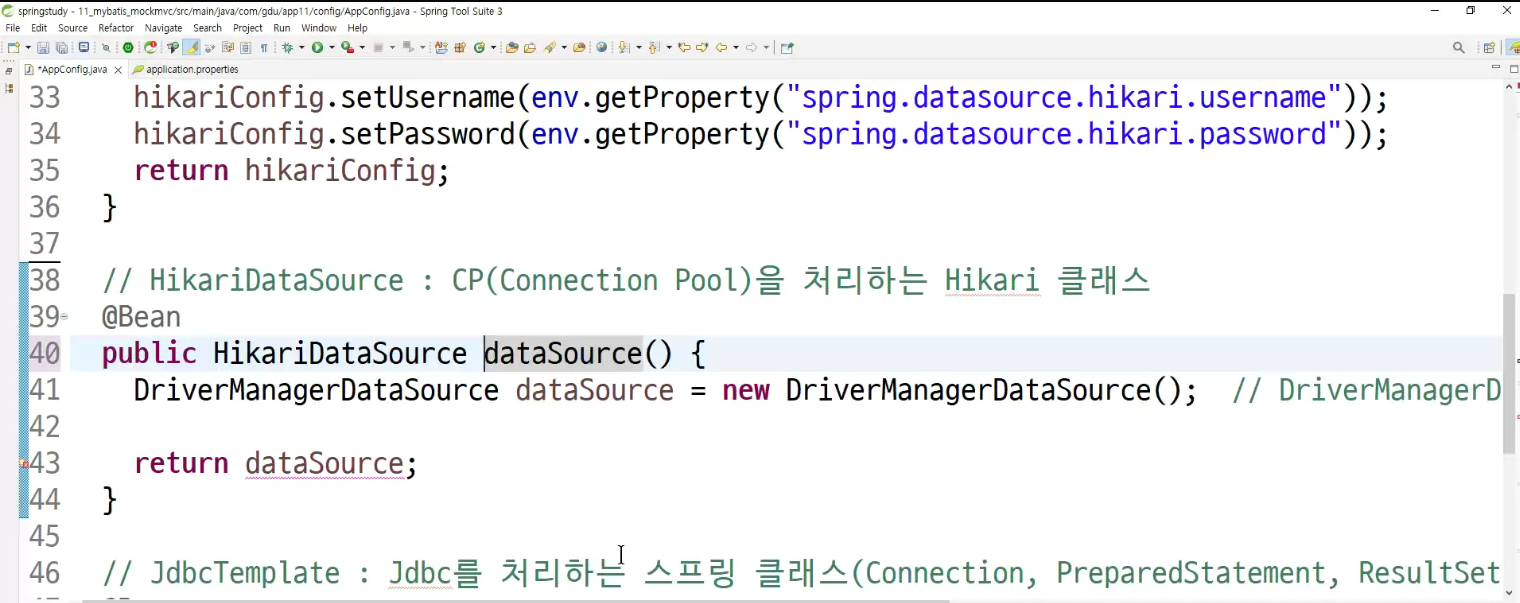
Task: Close the AppConfig.java tab
Action: pyautogui.click(x=118, y=70)
